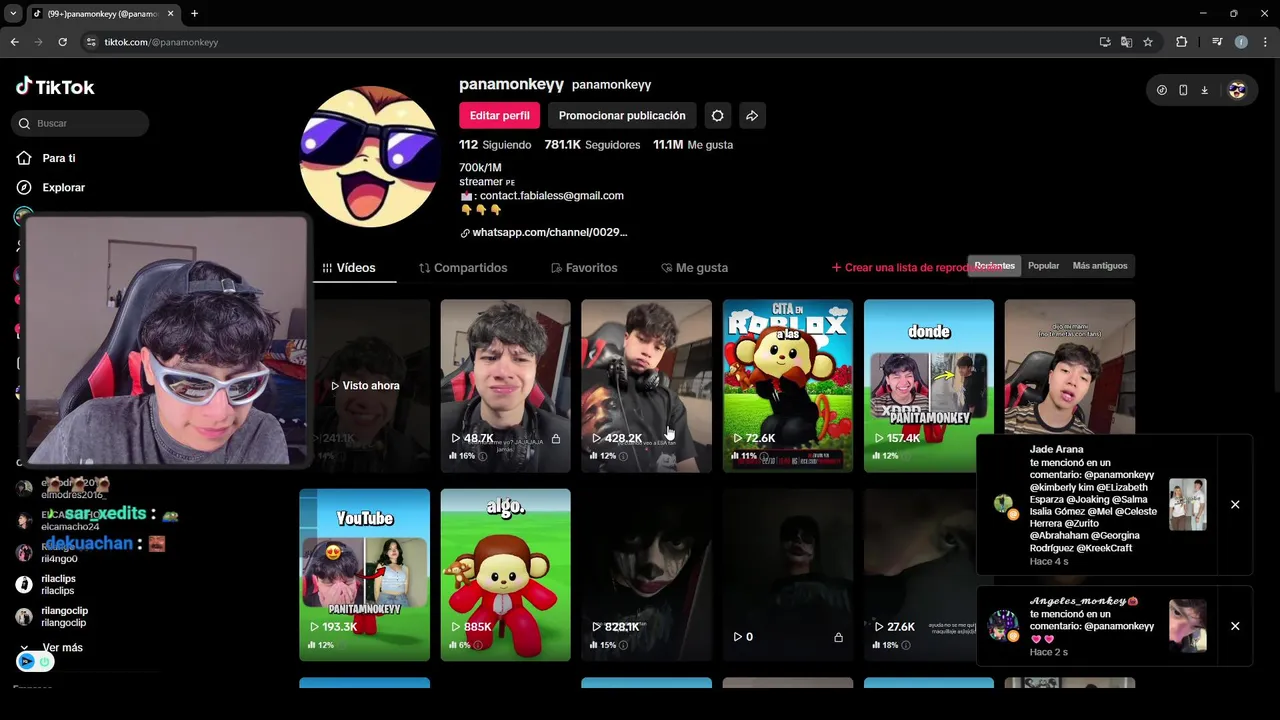Open Angeles_monkey notification thumbnail
The image size is (1280, 720).
coord(1188,626)
